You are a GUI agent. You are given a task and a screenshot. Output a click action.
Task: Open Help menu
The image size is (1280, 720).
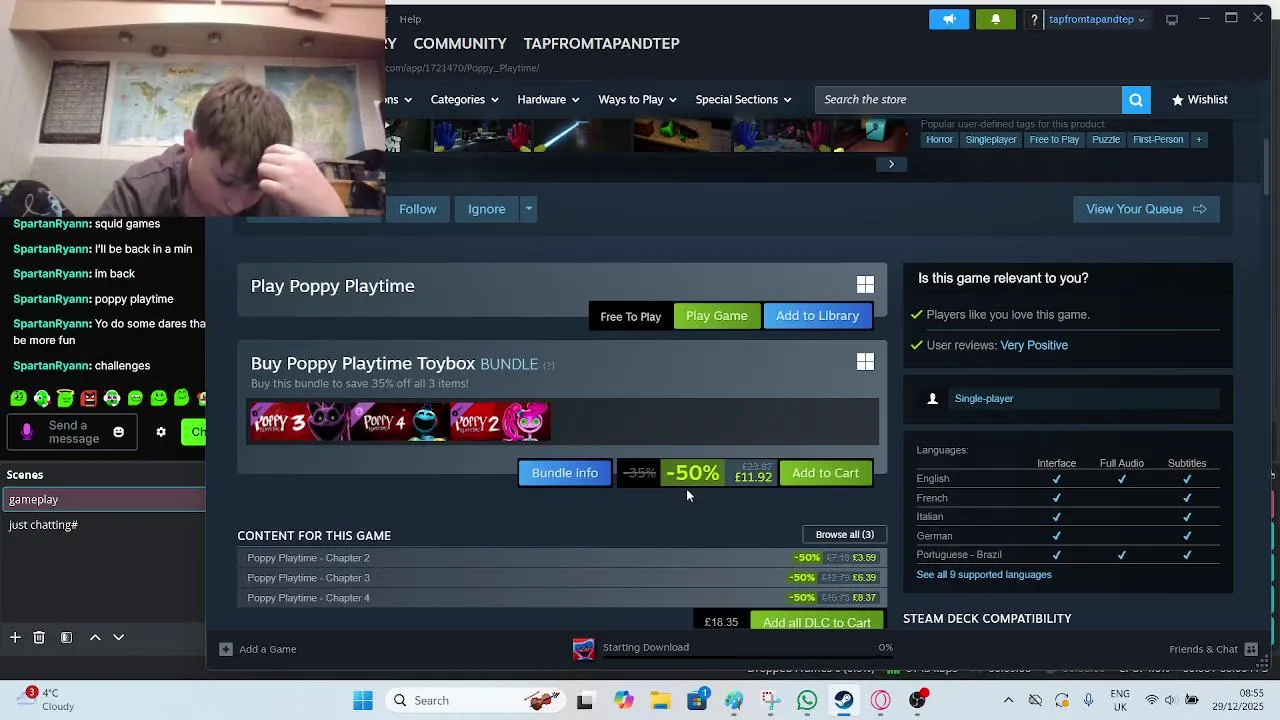point(410,19)
